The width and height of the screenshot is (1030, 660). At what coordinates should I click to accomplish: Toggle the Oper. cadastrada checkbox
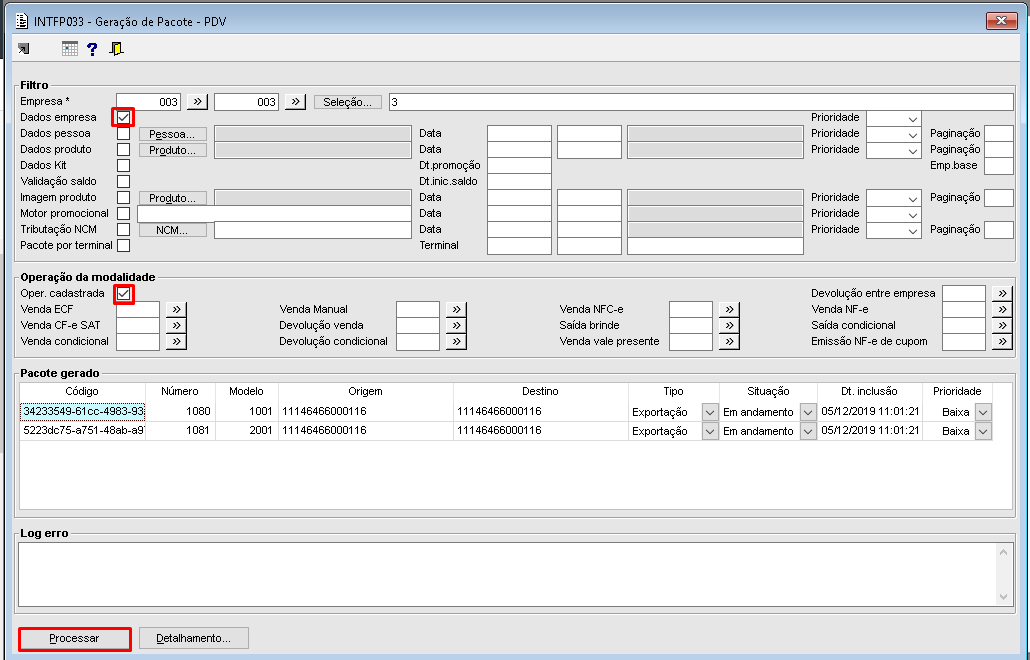[x=123, y=294]
